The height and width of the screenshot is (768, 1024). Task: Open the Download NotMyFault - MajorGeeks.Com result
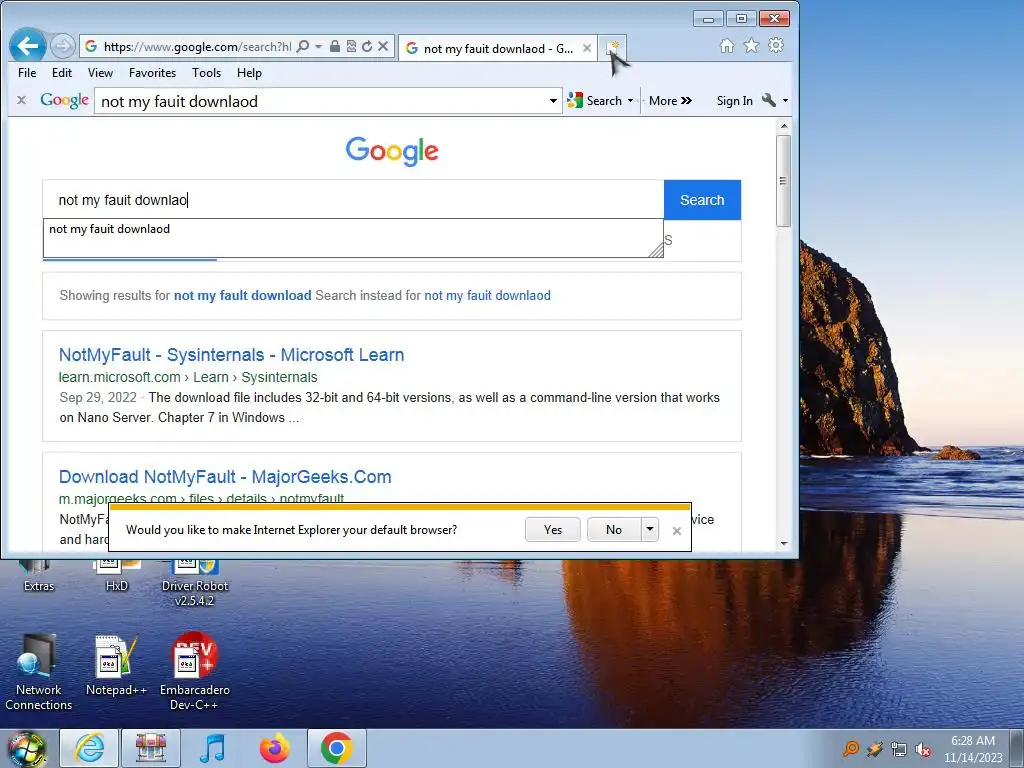click(225, 477)
